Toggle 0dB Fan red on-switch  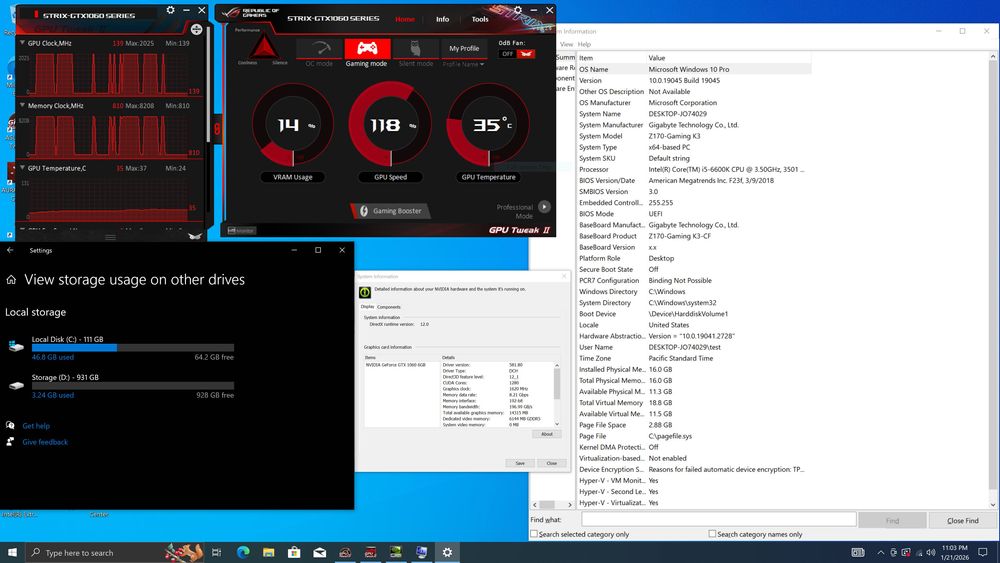pyautogui.click(x=526, y=54)
